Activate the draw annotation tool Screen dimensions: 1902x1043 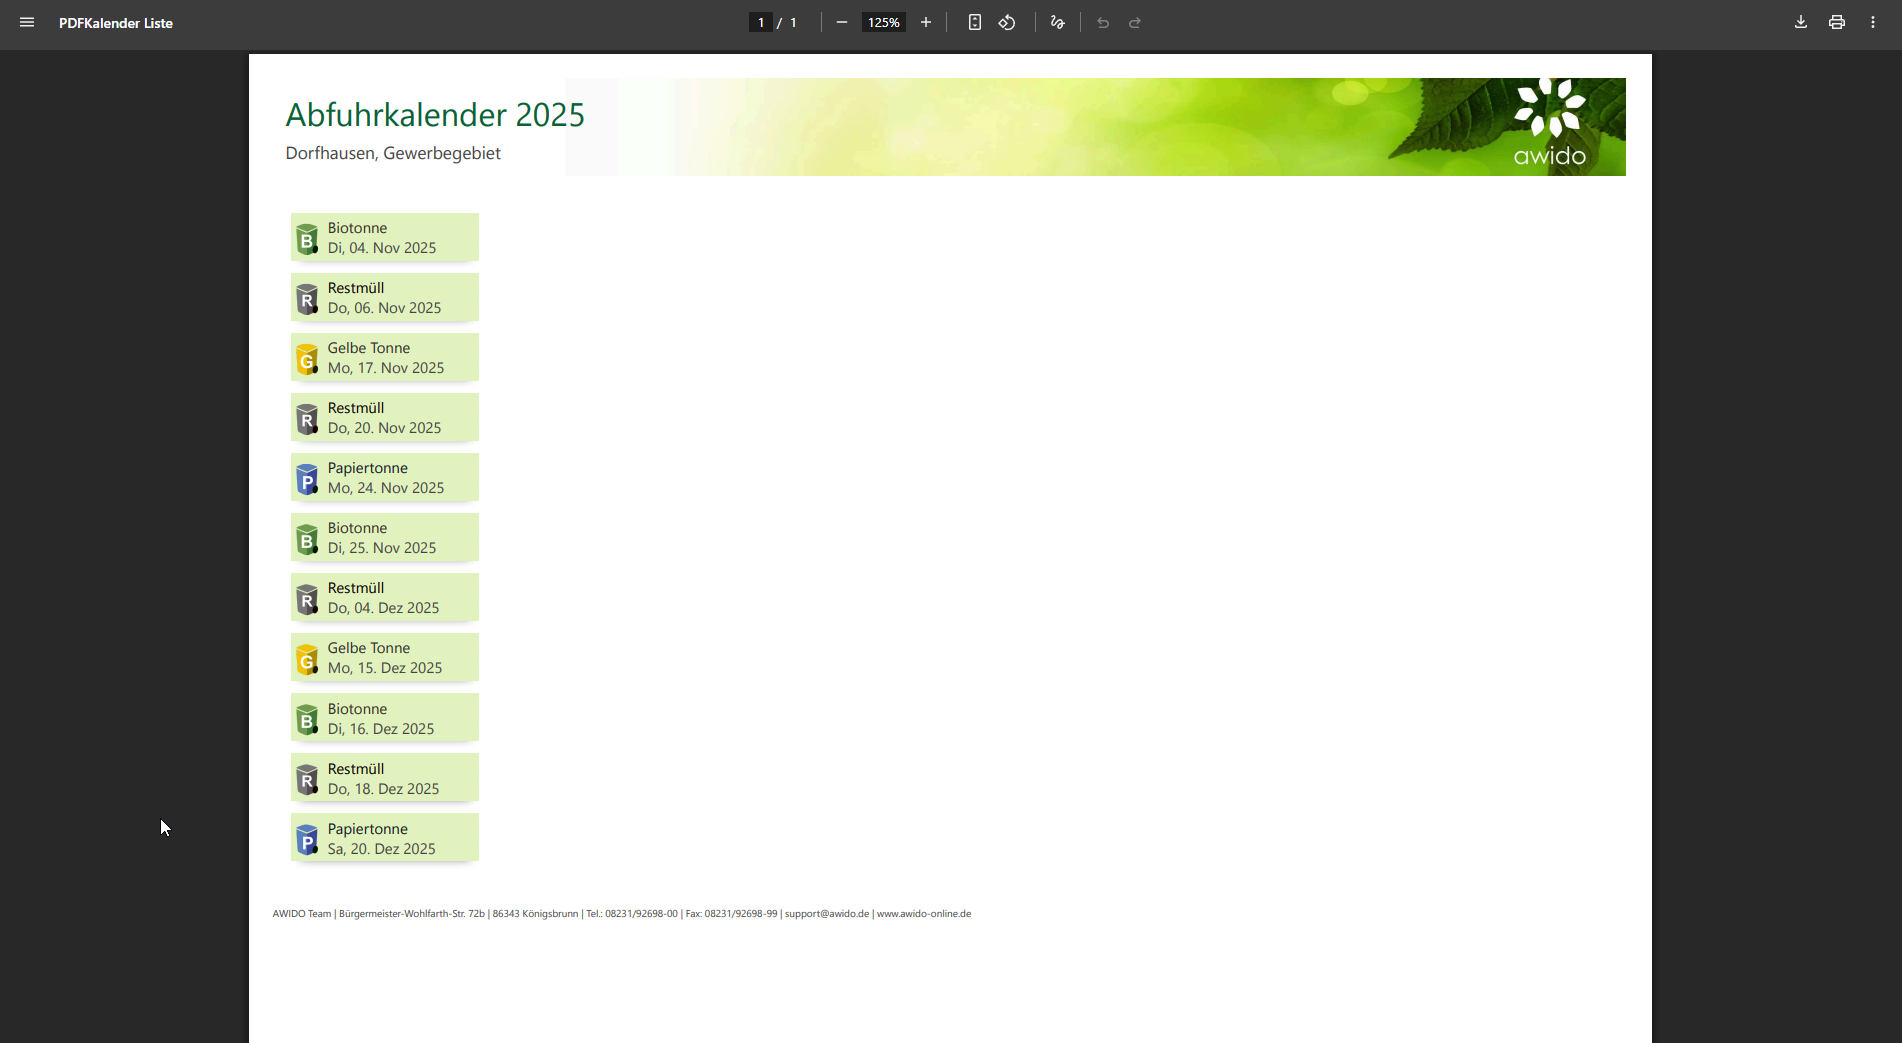pyautogui.click(x=1058, y=22)
